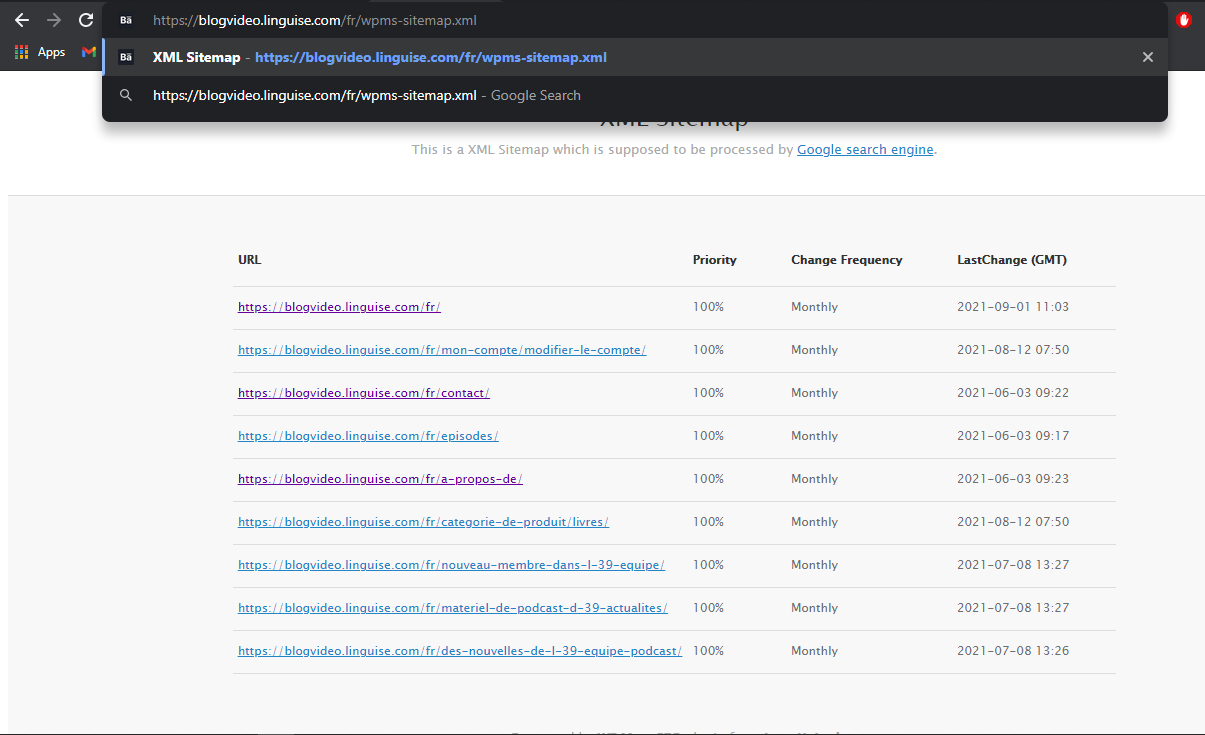
Task: Click the date 2021-06-03 09:22
Action: [x=1013, y=393]
